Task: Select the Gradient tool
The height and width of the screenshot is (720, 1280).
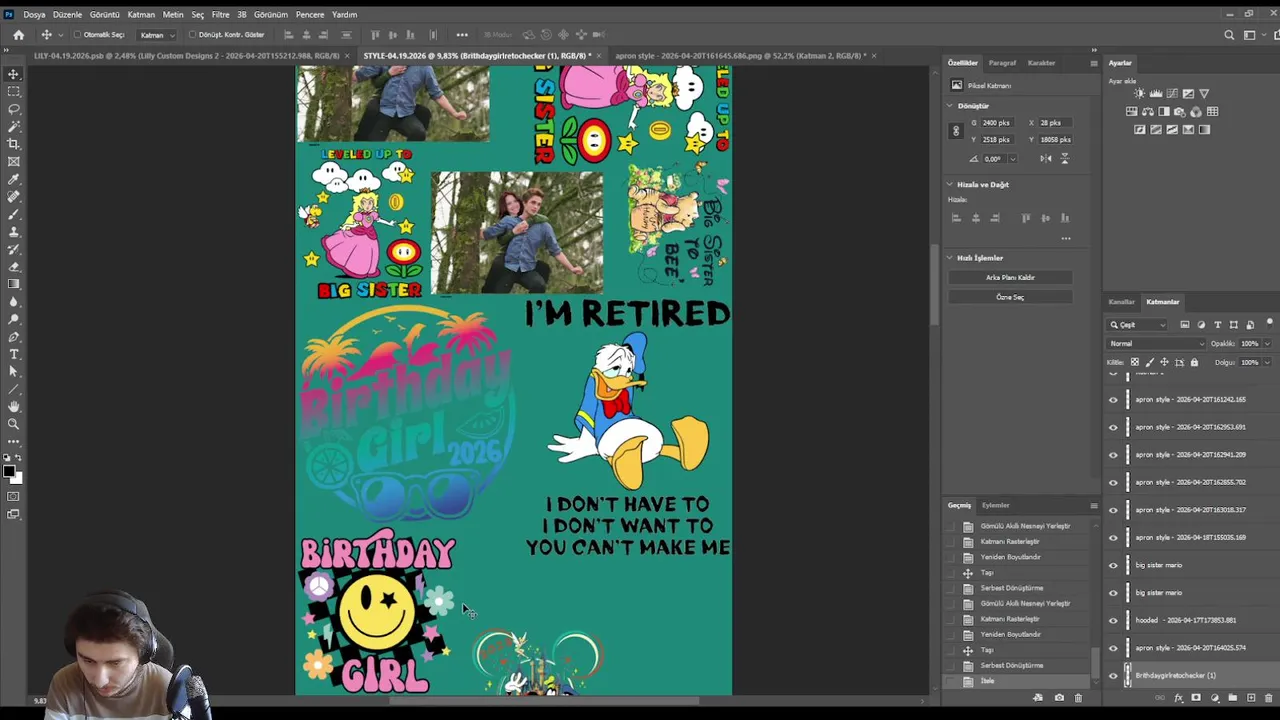Action: [14, 284]
